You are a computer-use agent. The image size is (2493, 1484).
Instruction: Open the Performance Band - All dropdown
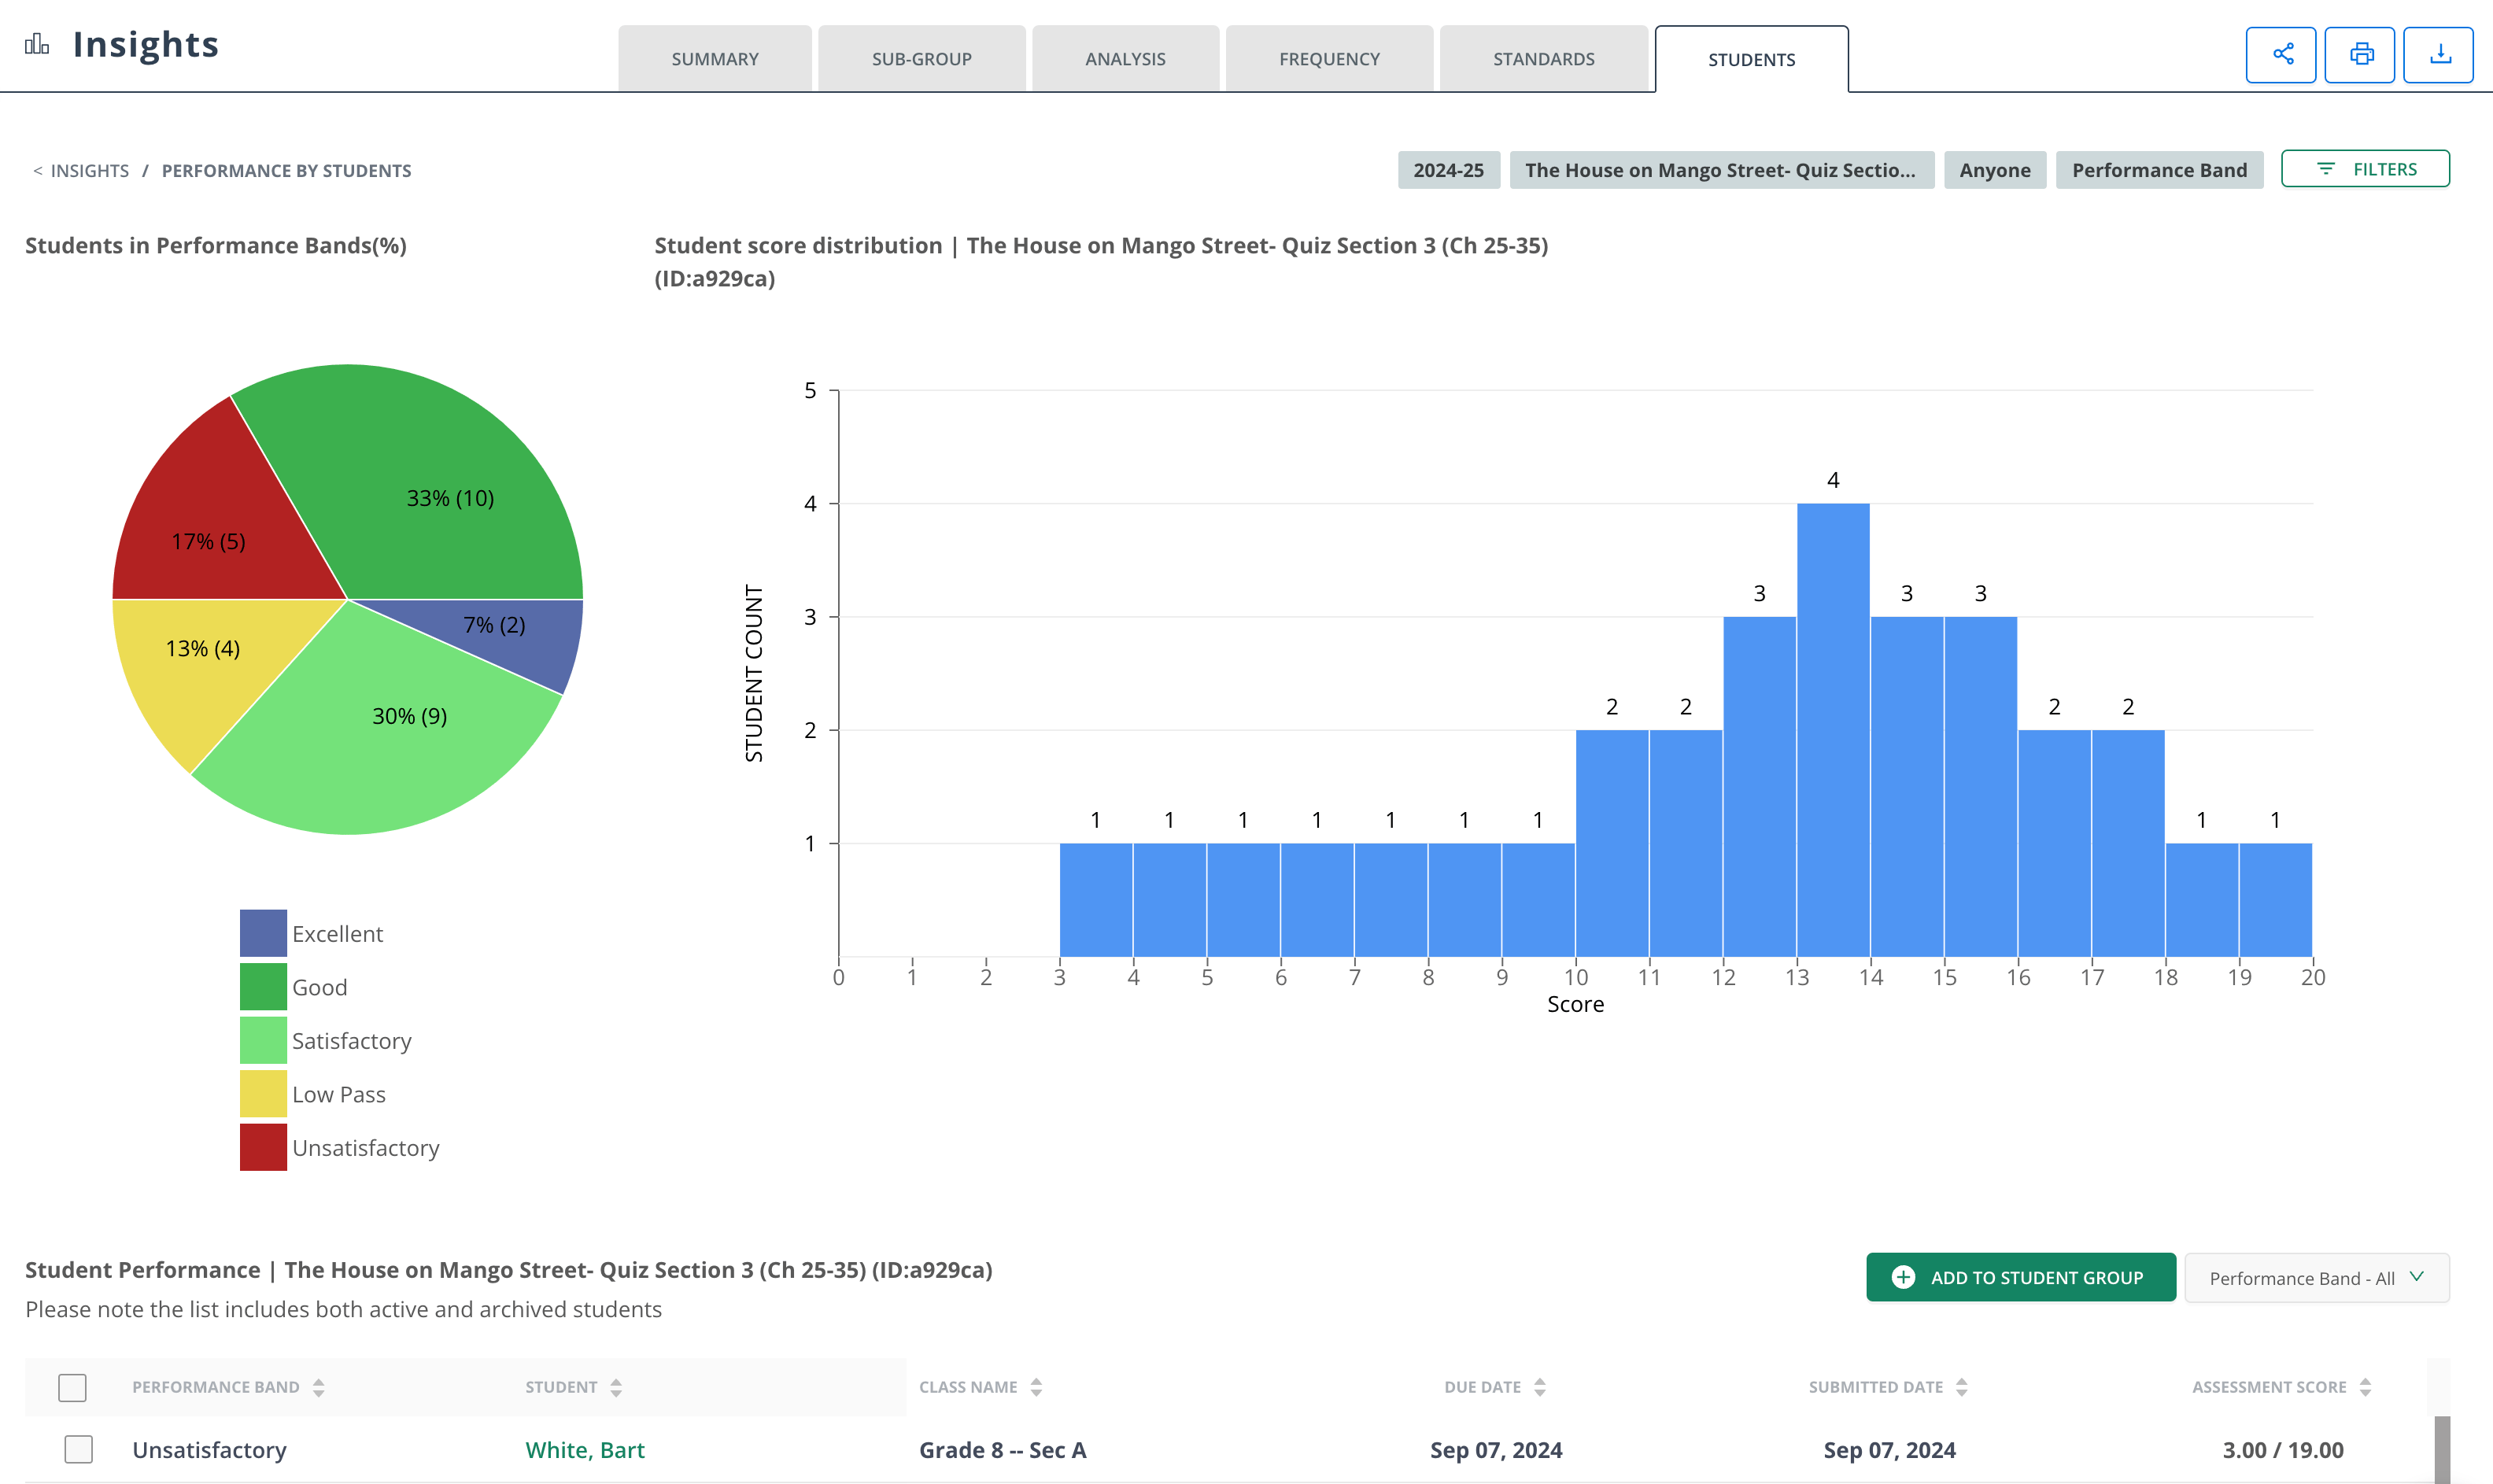point(2317,1277)
